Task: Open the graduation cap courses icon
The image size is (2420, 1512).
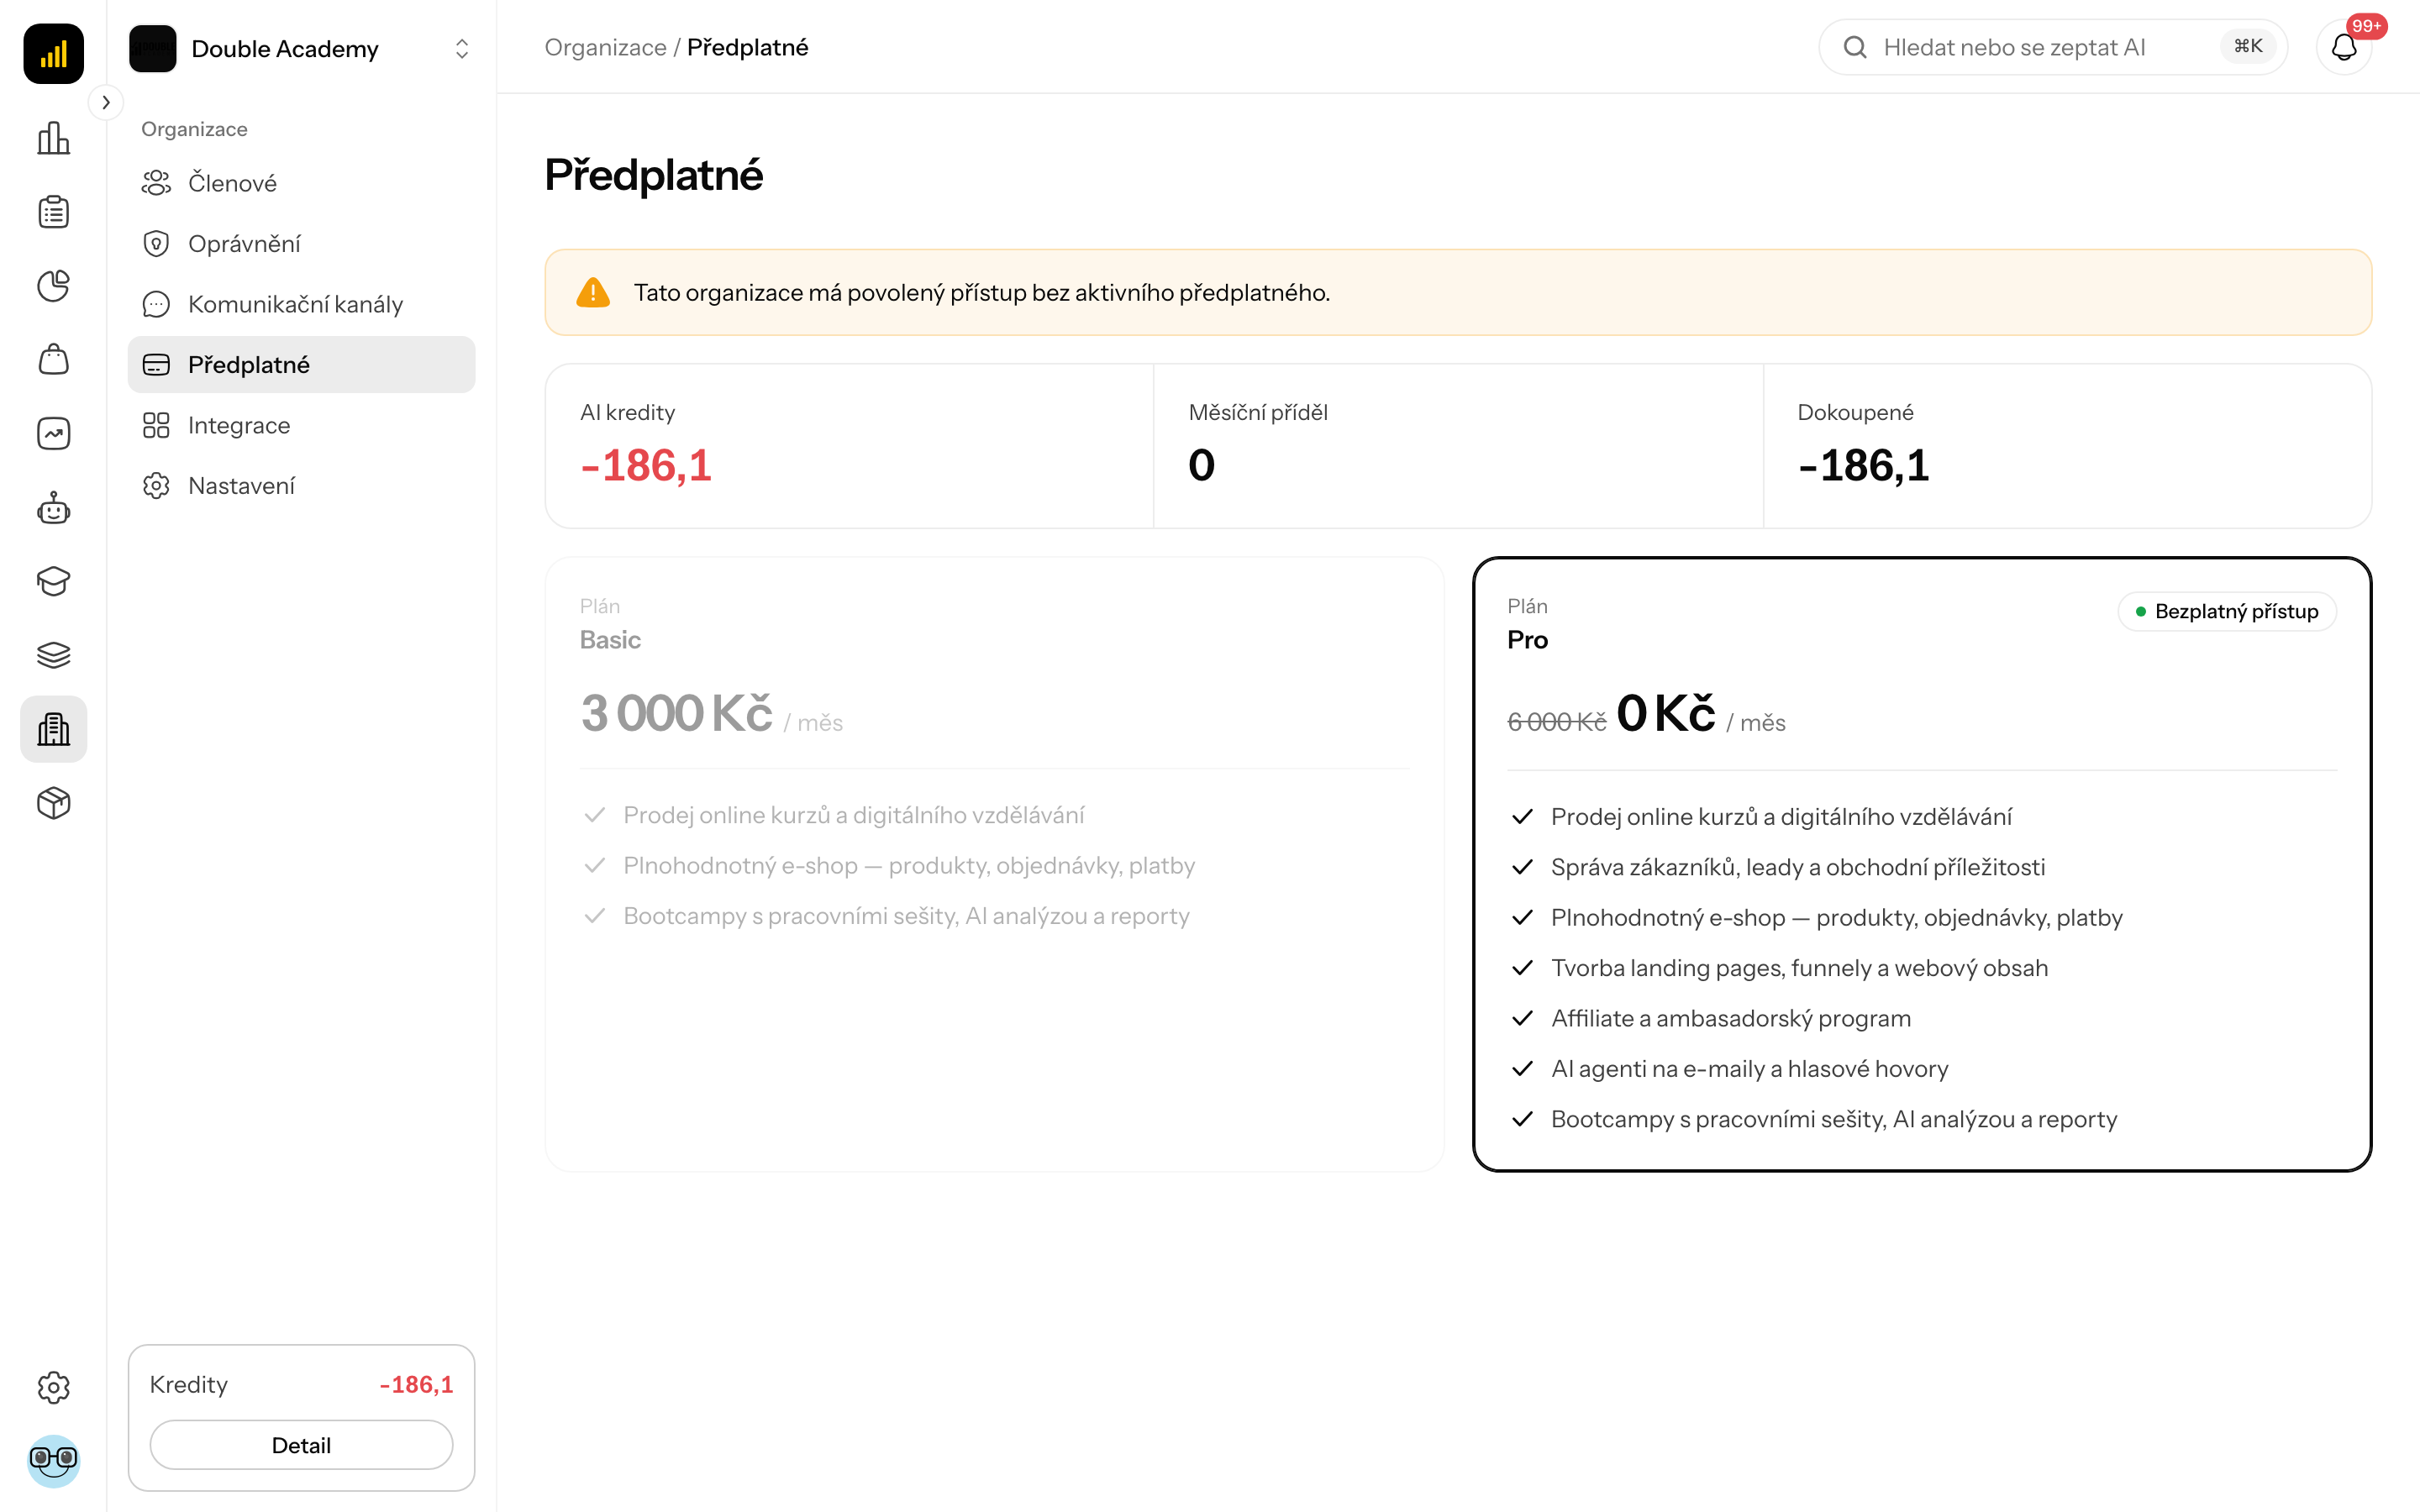Action: coord(53,581)
